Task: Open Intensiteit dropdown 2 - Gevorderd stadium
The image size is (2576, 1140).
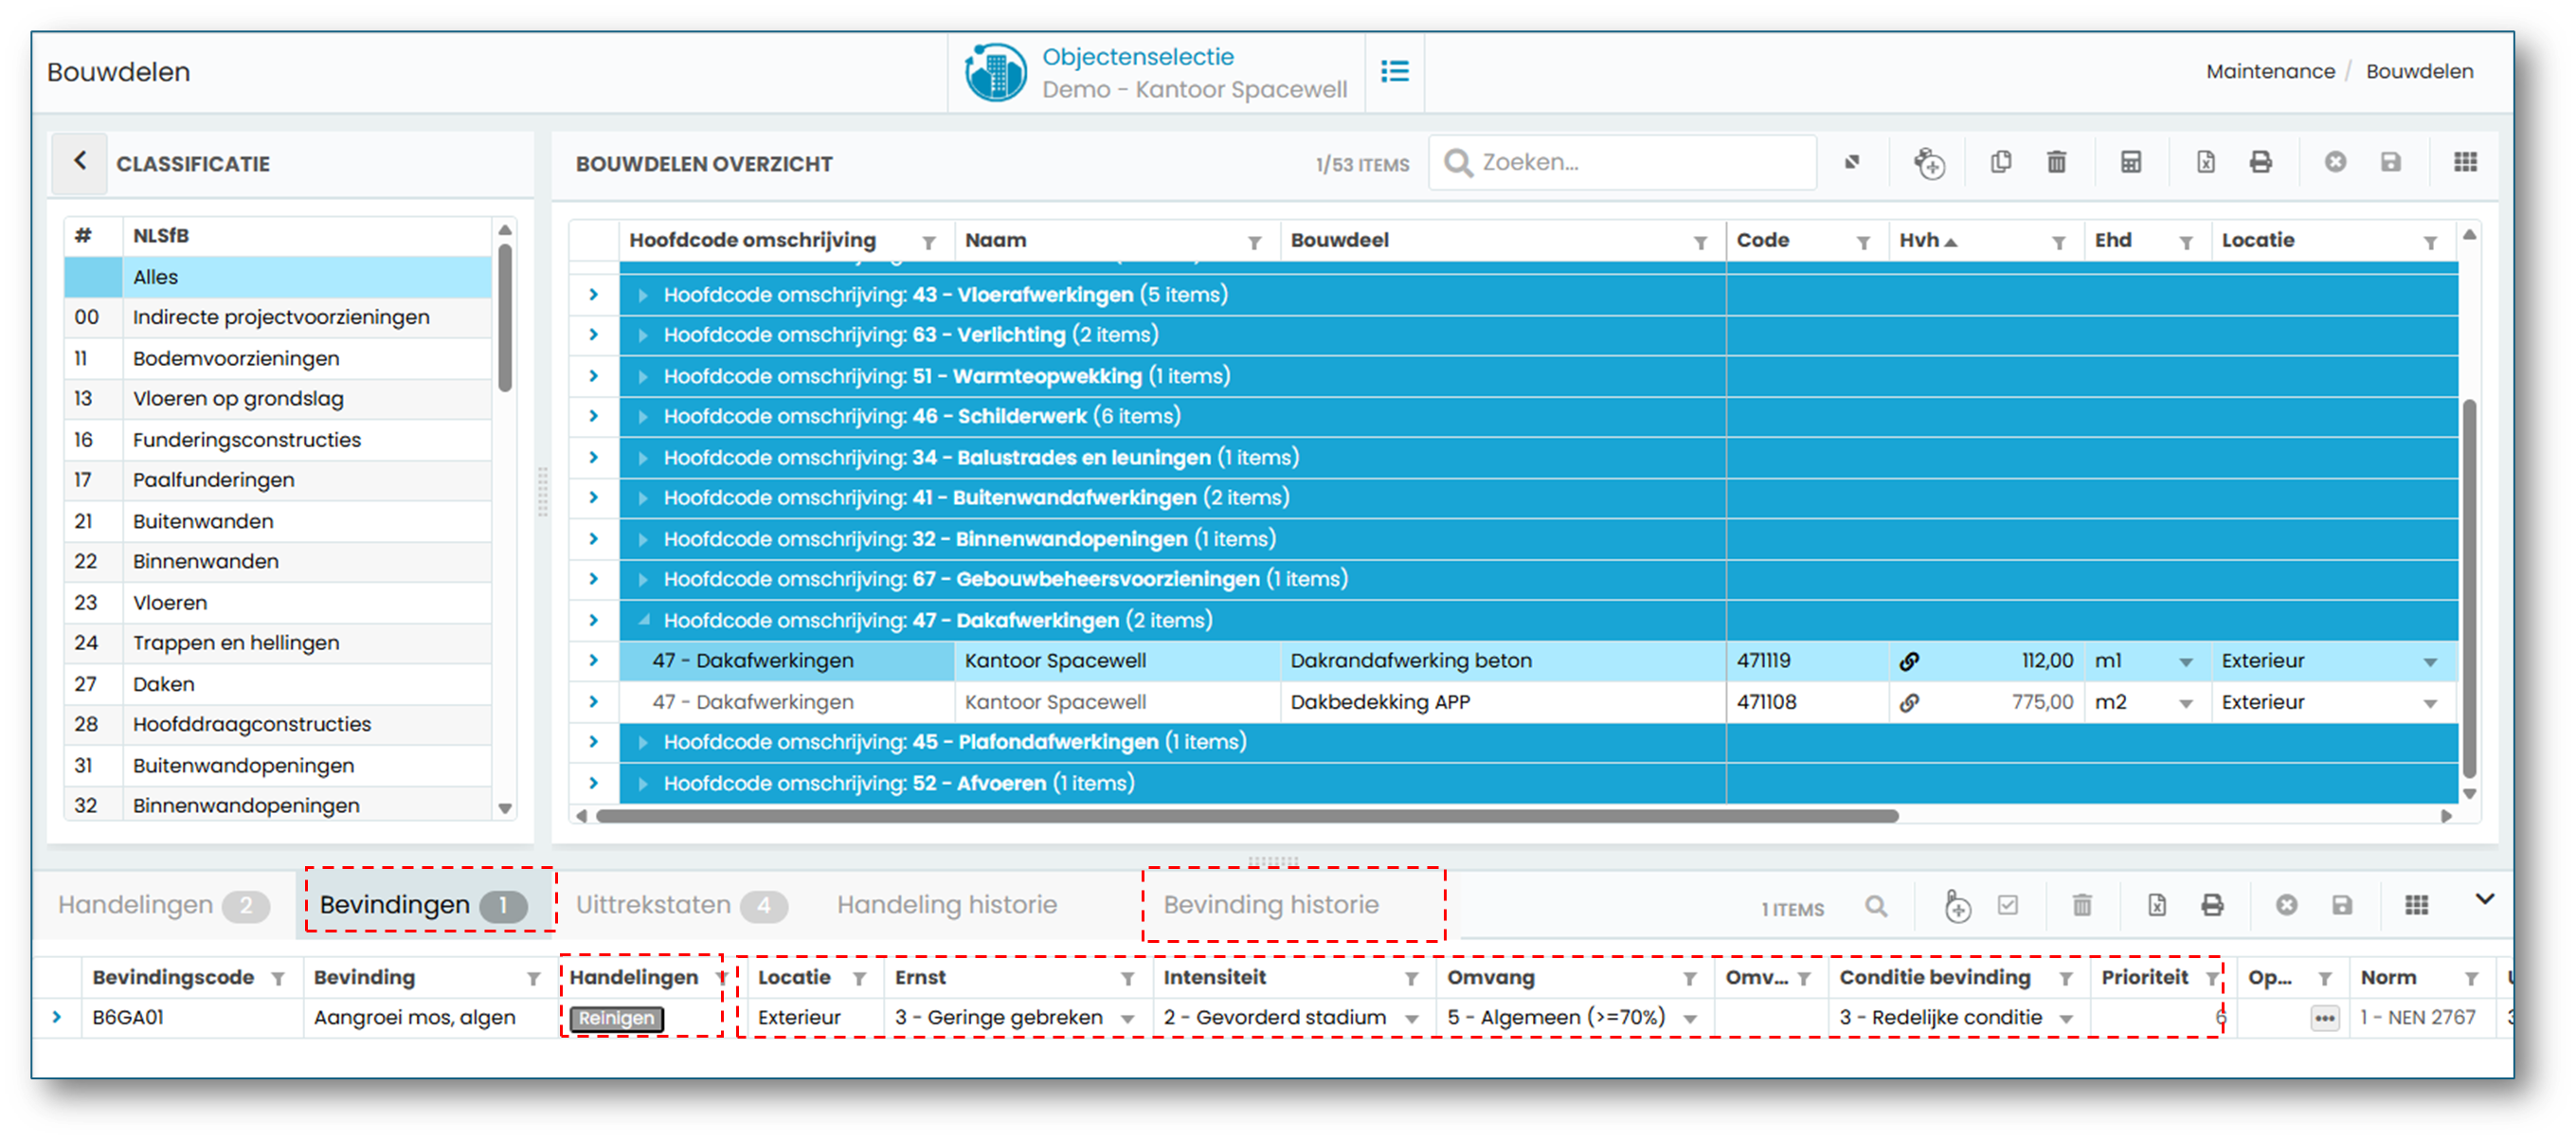Action: [x=1412, y=1019]
